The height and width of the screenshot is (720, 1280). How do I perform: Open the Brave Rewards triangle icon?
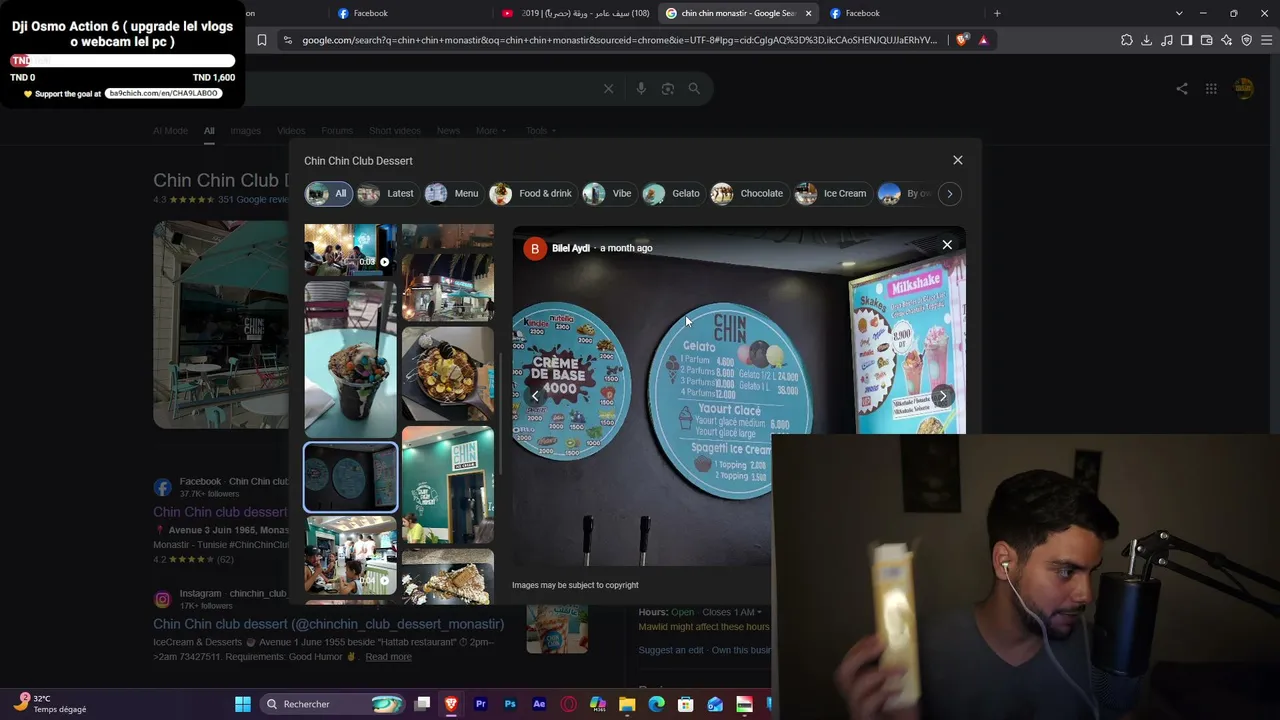pos(984,40)
